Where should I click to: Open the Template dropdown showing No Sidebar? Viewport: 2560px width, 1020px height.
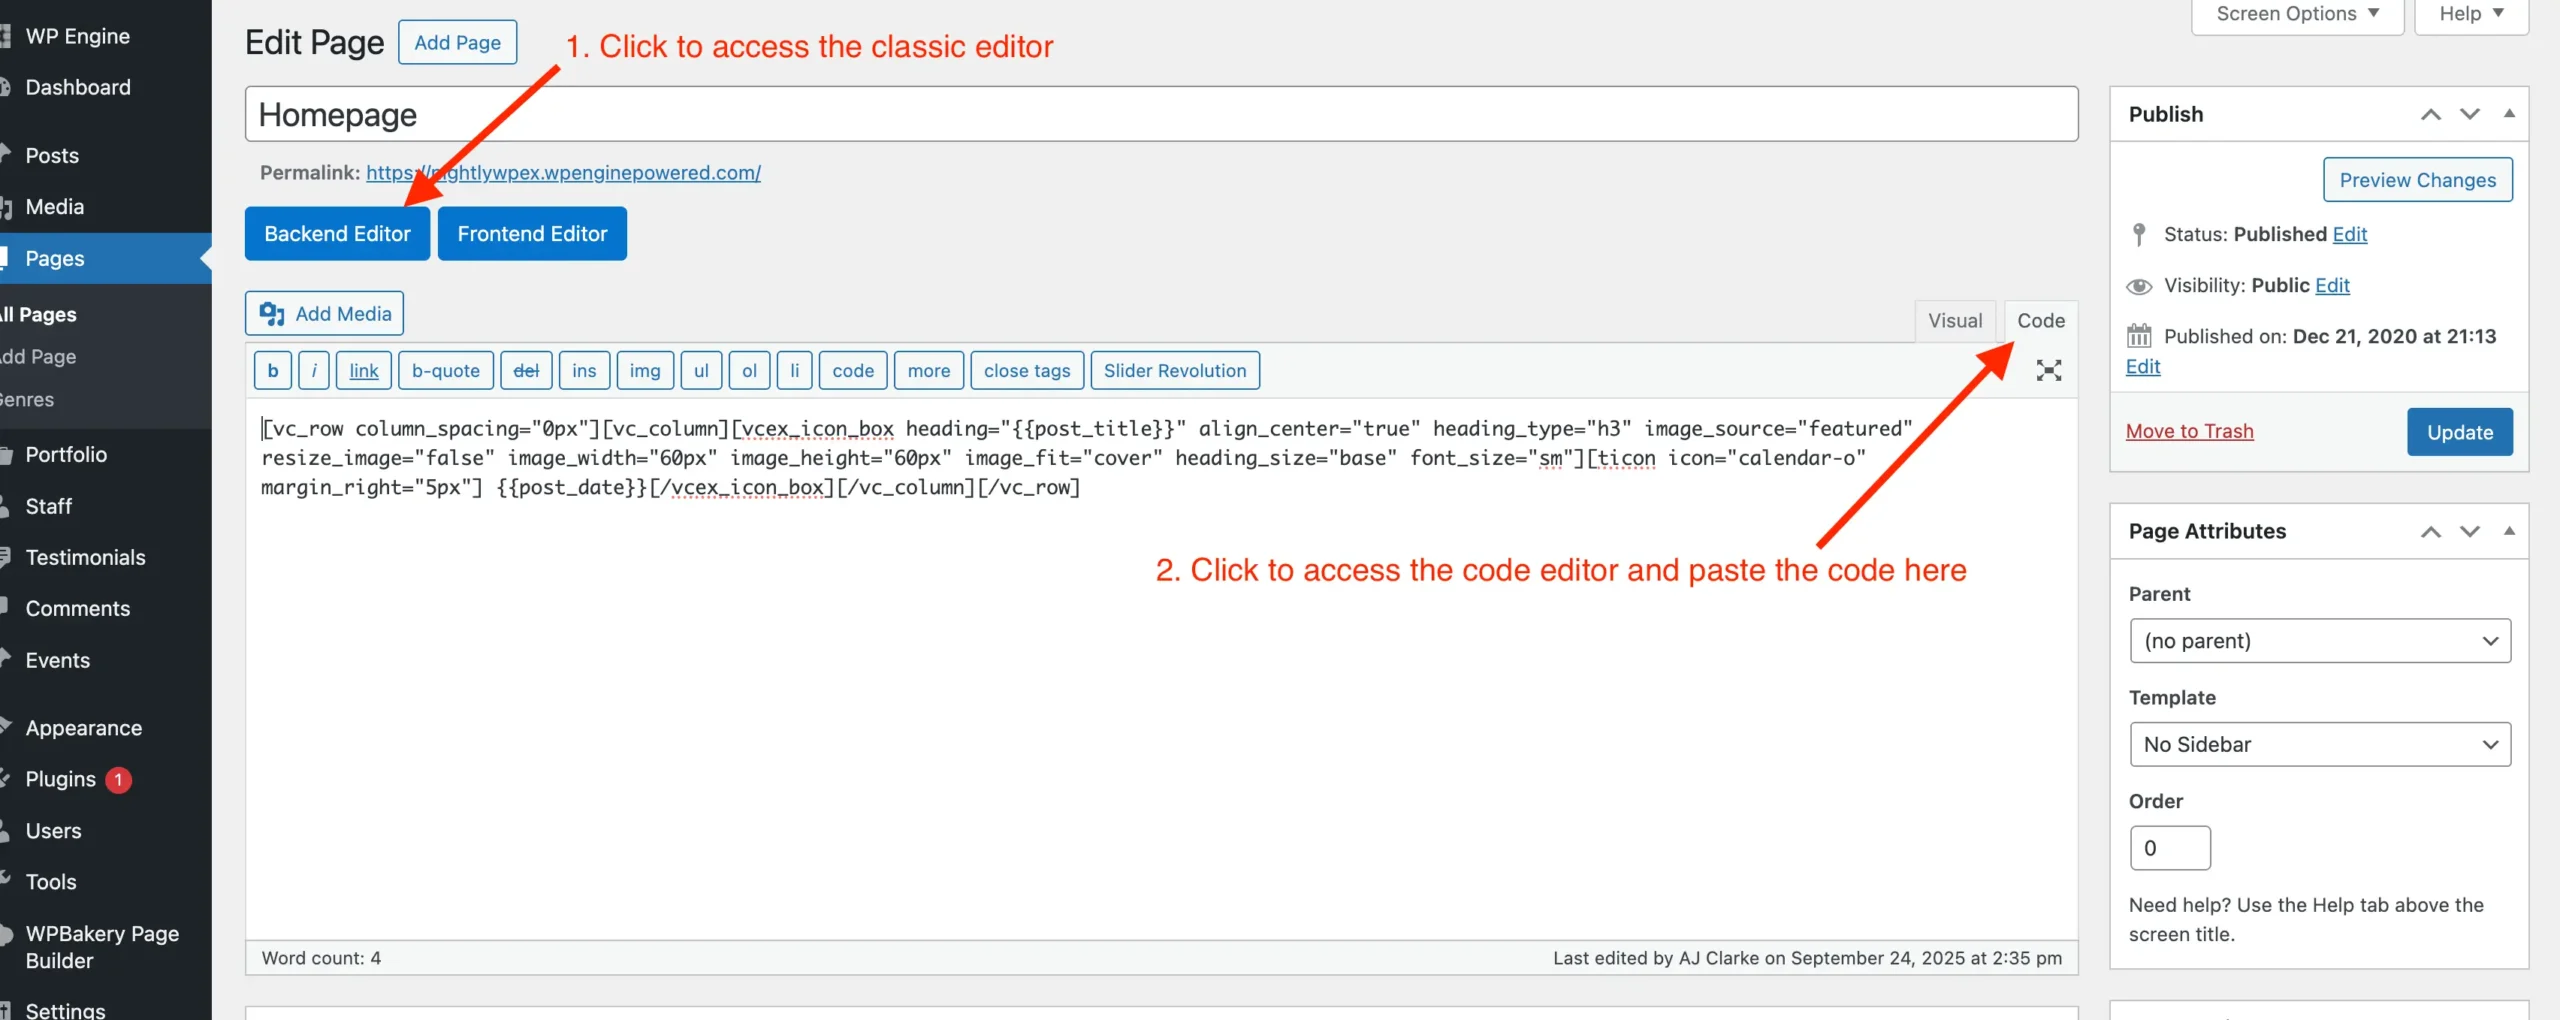(x=2321, y=744)
